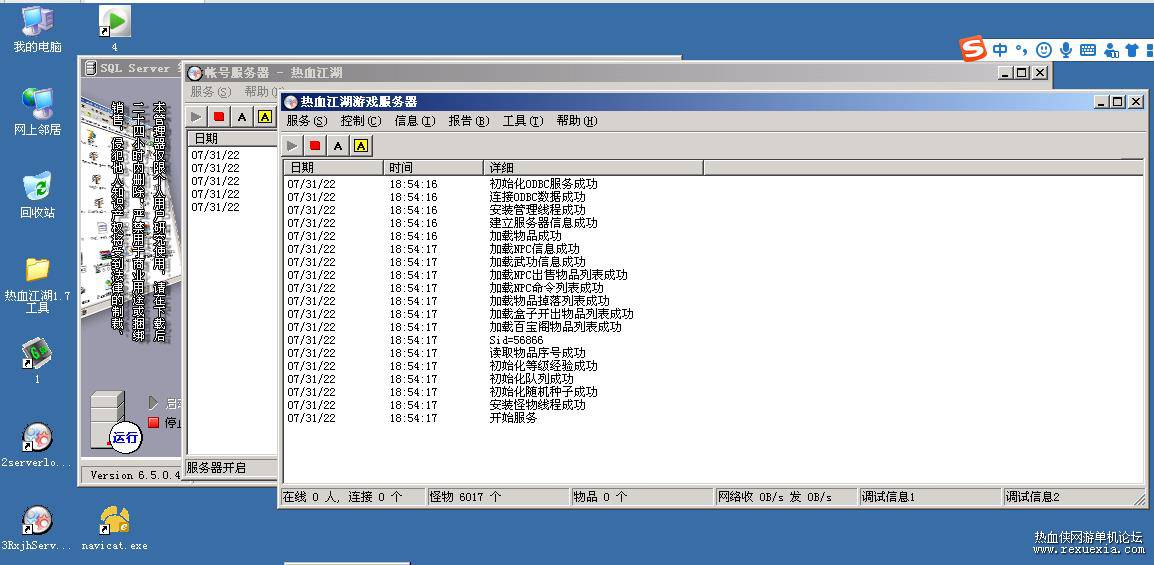
Task: Open the 帮助(H) menu in game server
Action: click(577, 121)
